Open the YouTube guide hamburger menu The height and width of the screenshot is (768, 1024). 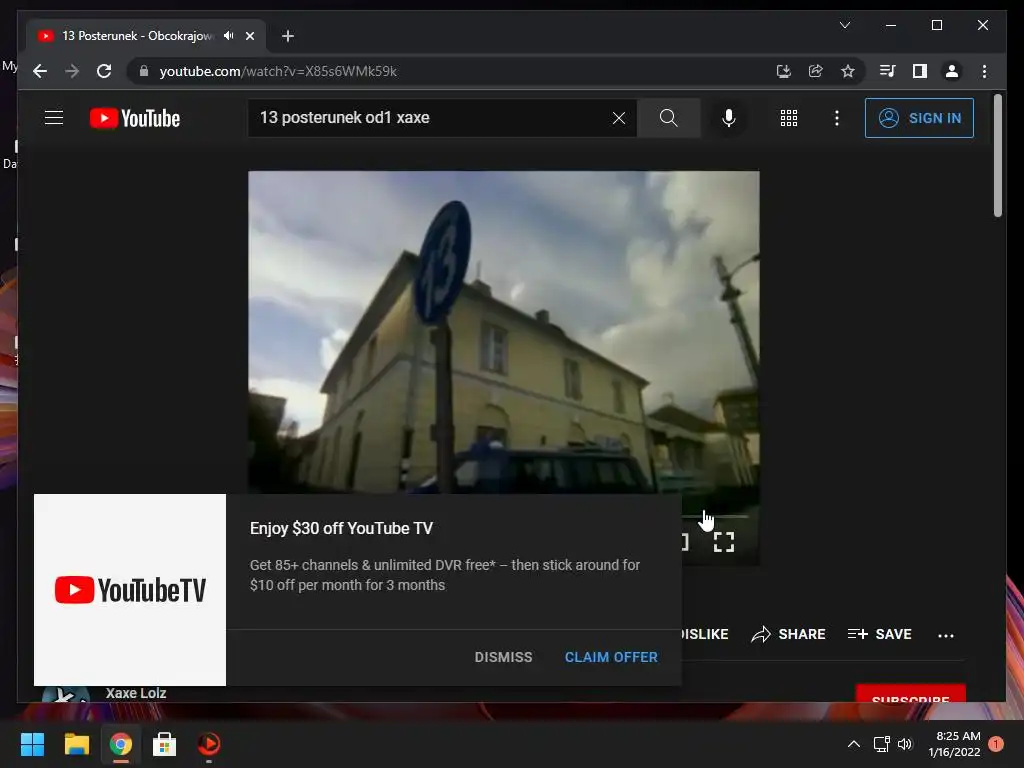click(54, 118)
